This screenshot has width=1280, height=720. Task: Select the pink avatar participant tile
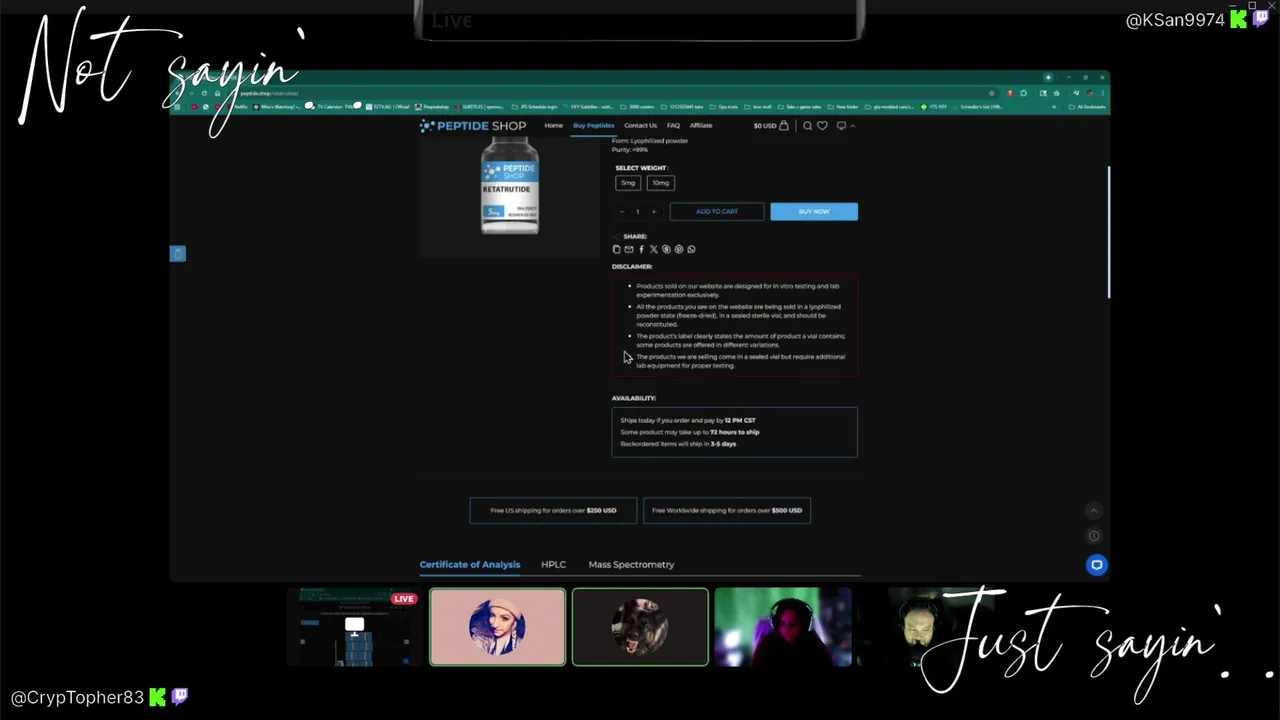tap(497, 627)
